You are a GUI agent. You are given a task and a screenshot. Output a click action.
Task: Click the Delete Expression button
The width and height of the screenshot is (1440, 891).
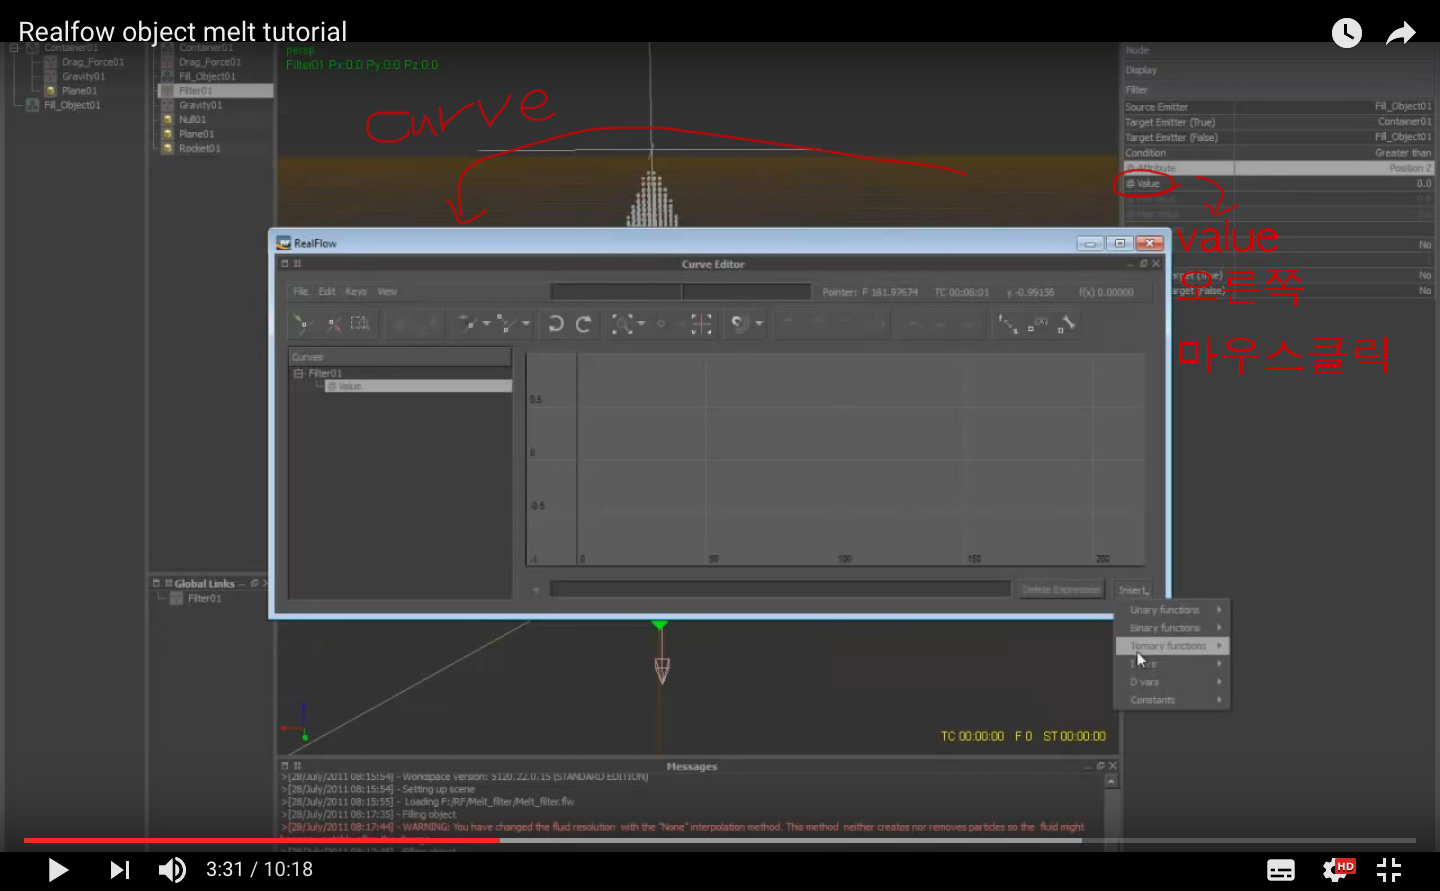tap(1061, 590)
